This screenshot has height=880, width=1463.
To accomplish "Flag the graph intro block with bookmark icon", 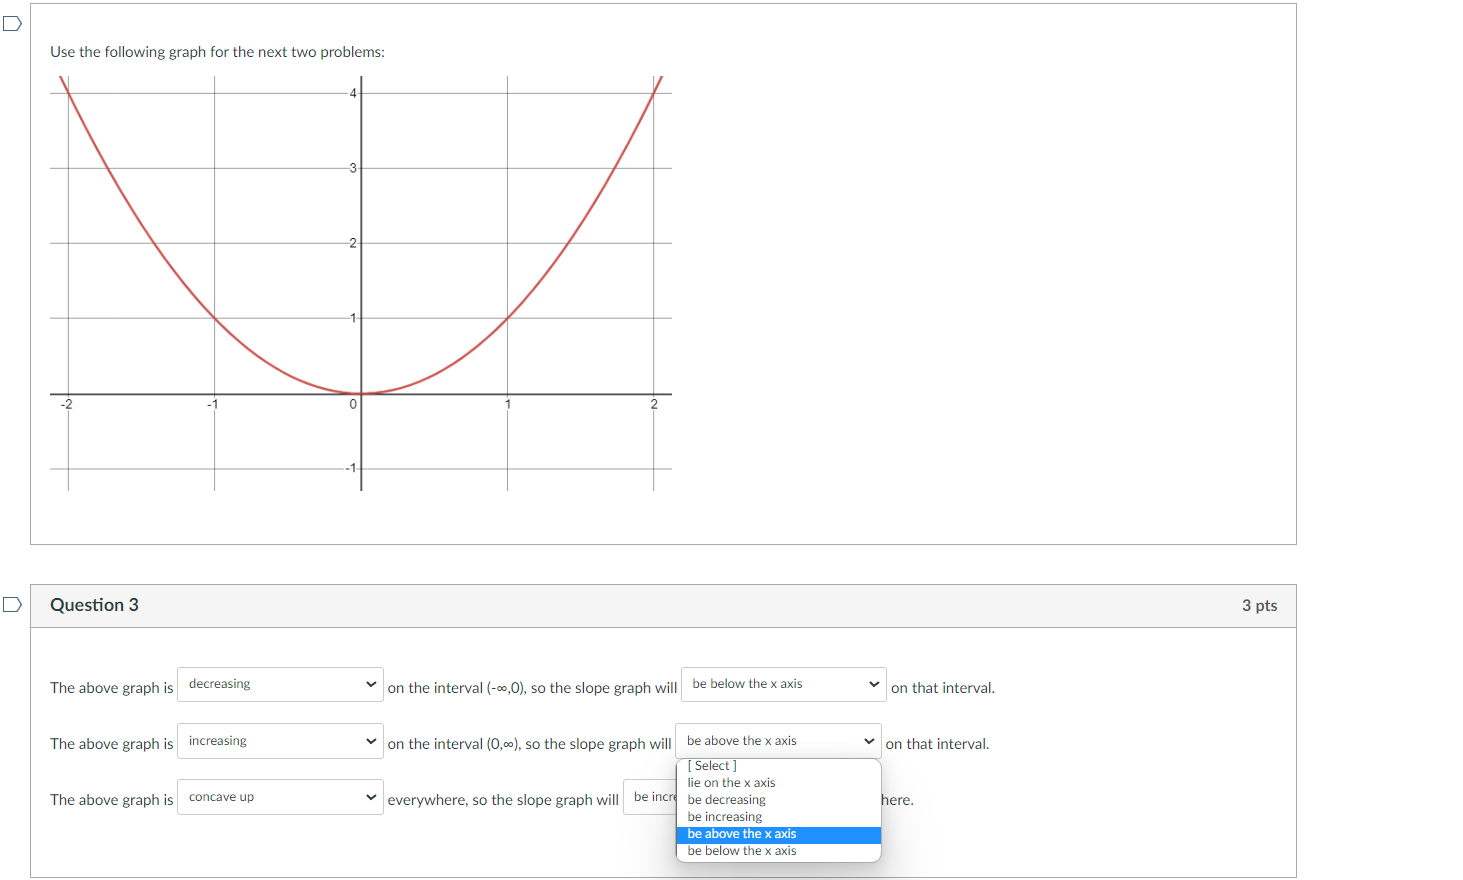I will point(12,23).
